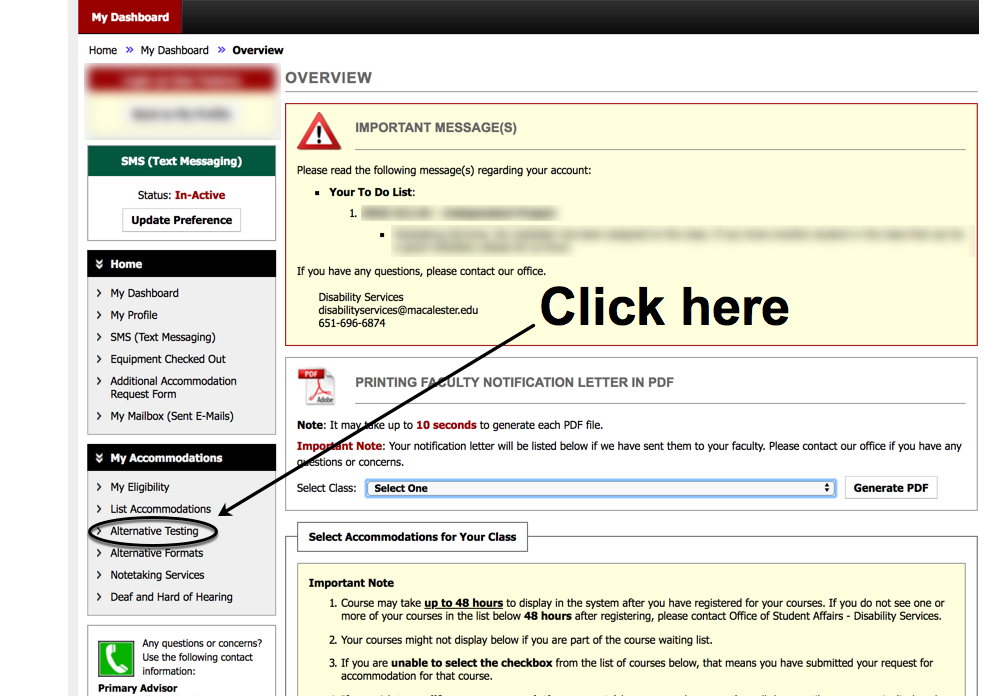The height and width of the screenshot is (696, 984).
Task: Open SMS (Text Messaging) sidebar link
Action: tap(163, 337)
